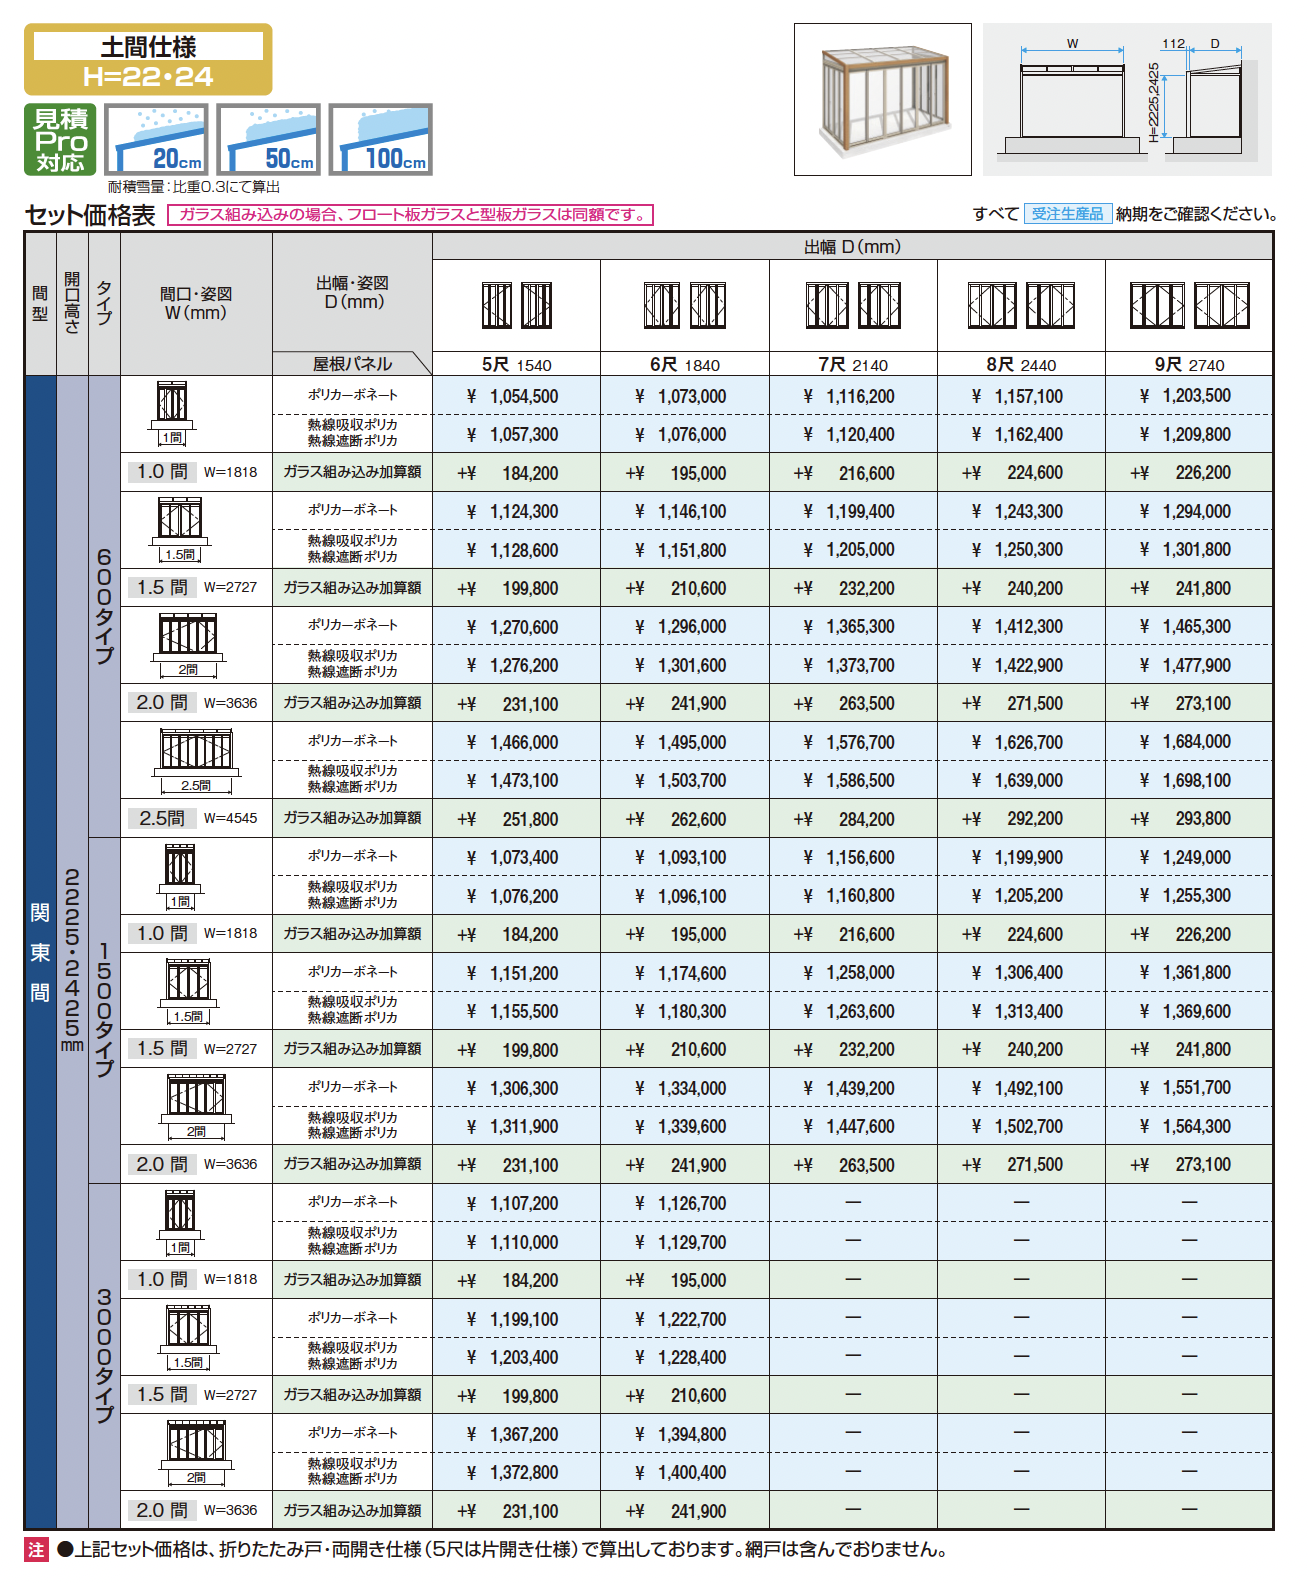This screenshot has width=1308, height=1583.
Task: Click the 受注生産品 label tag
Action: 1068,214
